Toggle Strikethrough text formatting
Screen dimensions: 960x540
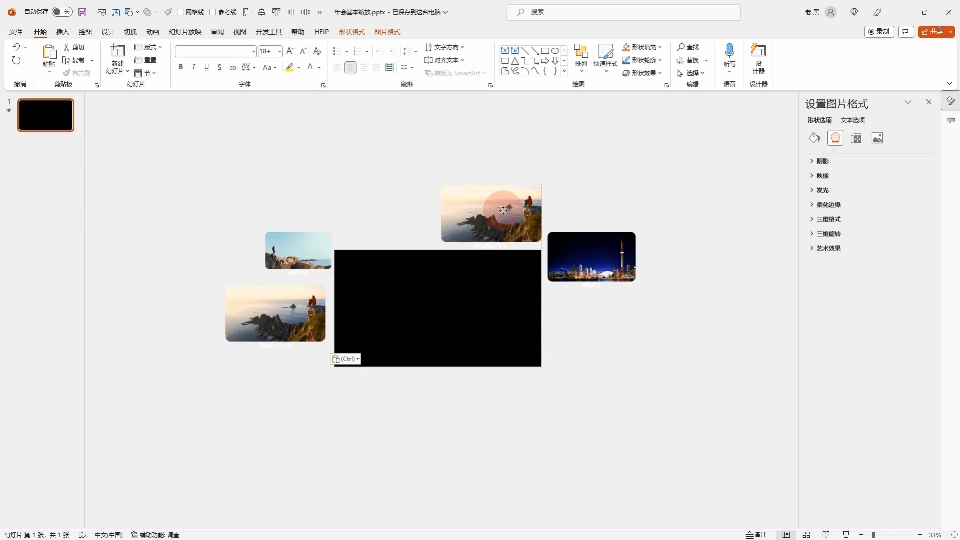pos(232,67)
